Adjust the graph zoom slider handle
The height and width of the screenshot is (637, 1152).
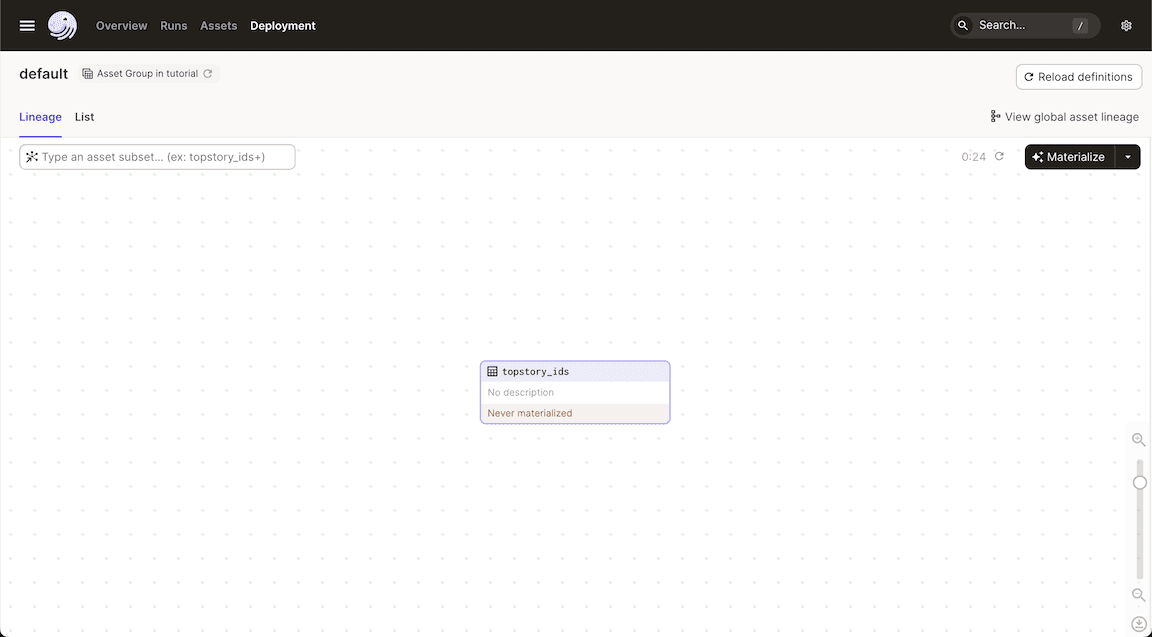[x=1139, y=482]
